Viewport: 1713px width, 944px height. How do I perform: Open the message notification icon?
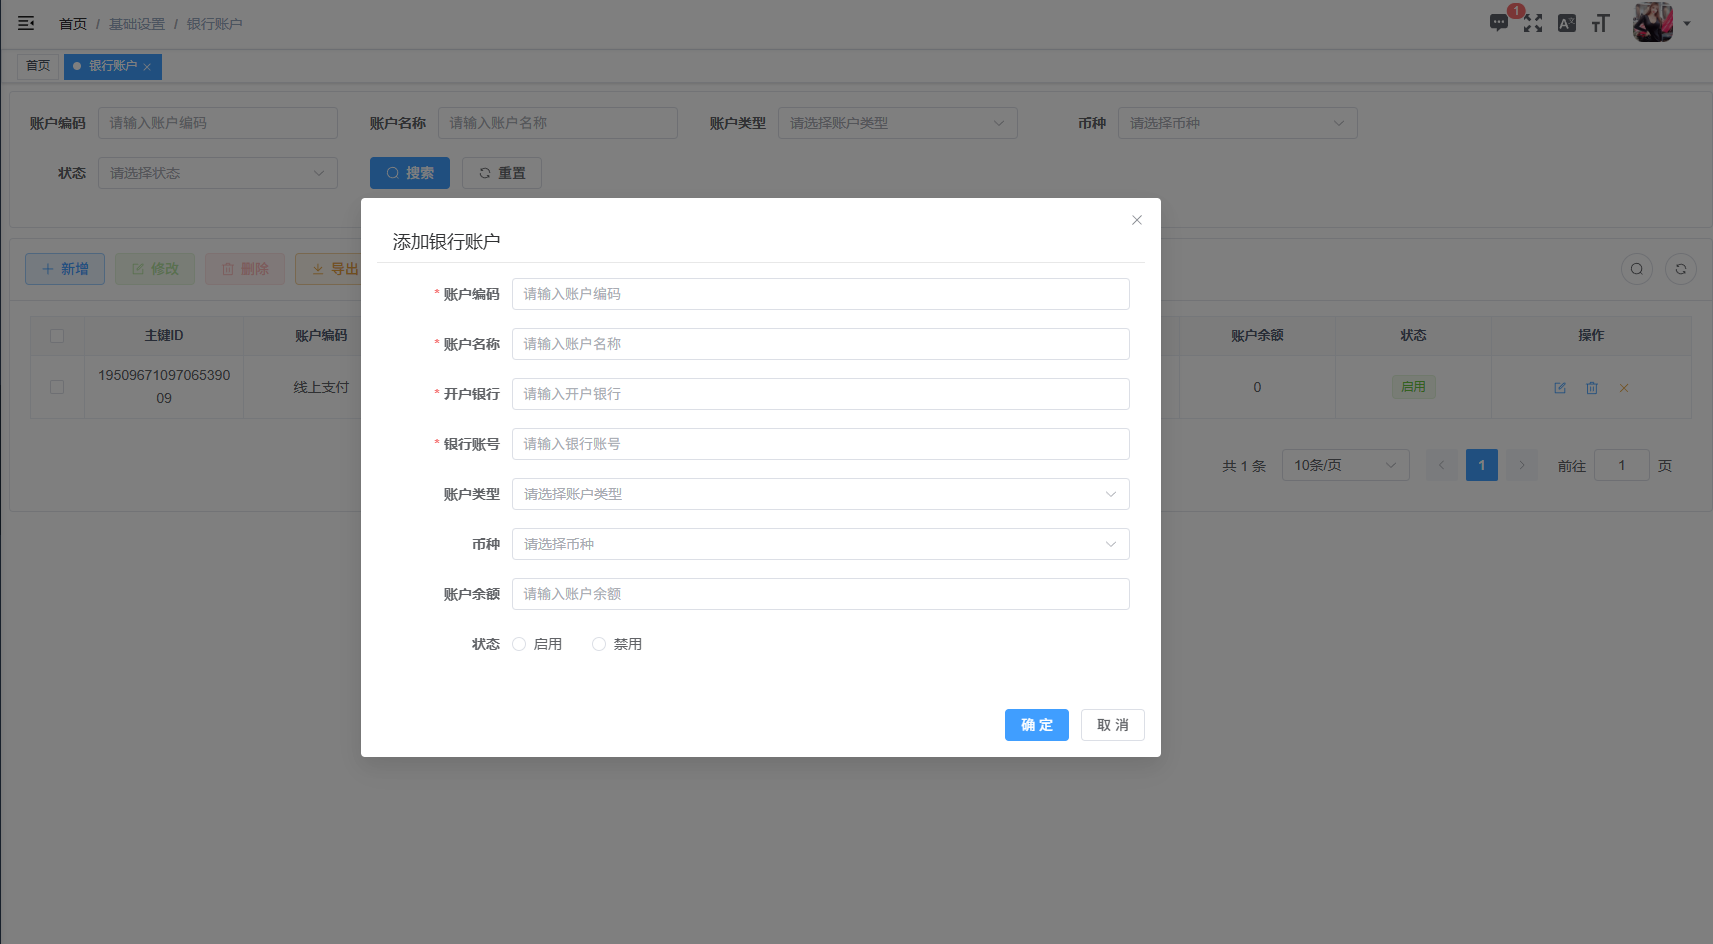pyautogui.click(x=1498, y=22)
